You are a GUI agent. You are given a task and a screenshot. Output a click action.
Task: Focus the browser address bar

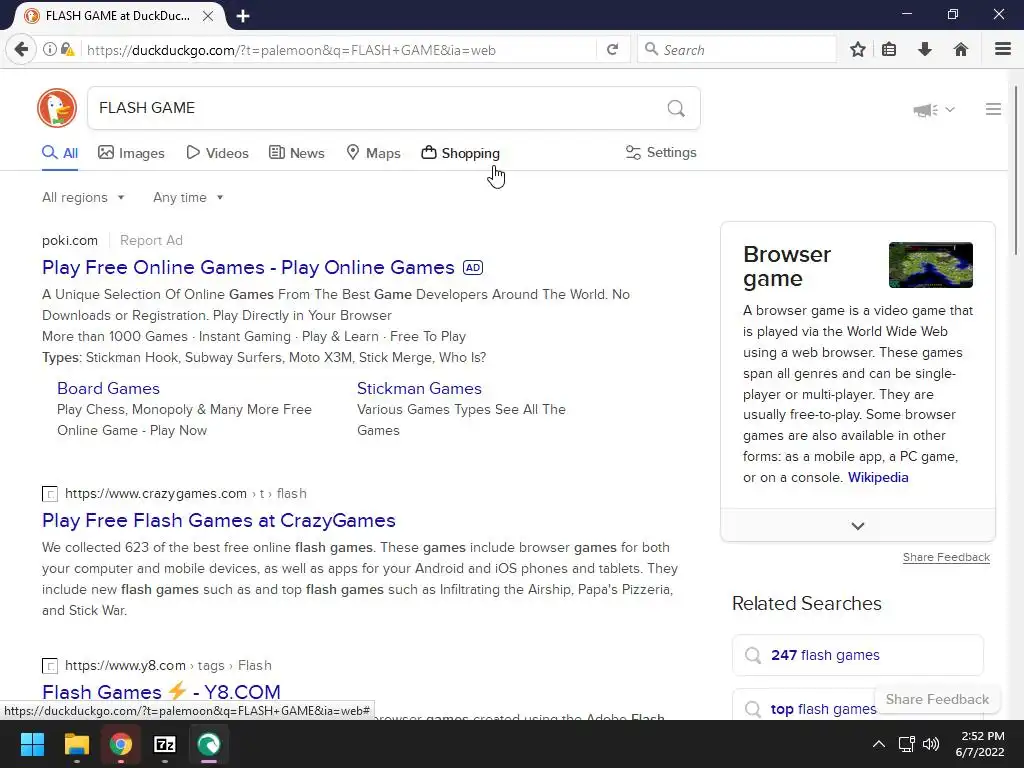tap(340, 50)
